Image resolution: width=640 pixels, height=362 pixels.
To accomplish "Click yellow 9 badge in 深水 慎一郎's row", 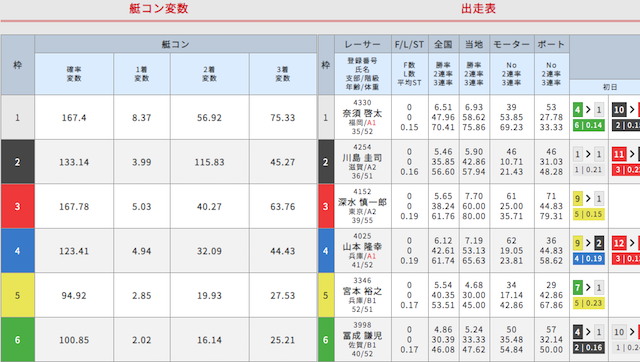I will 577,199.
